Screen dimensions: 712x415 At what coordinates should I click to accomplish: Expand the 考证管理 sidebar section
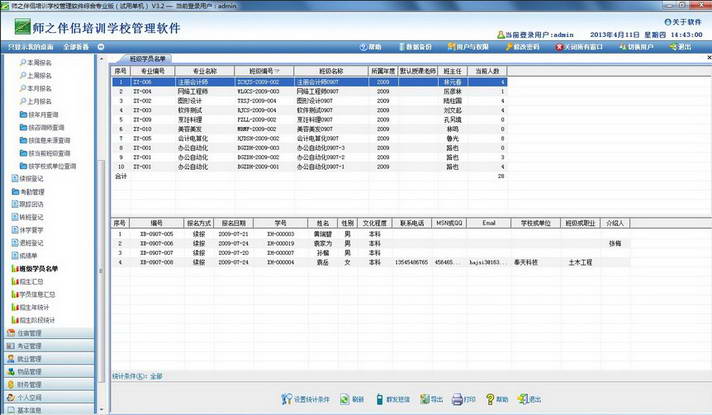(x=48, y=346)
